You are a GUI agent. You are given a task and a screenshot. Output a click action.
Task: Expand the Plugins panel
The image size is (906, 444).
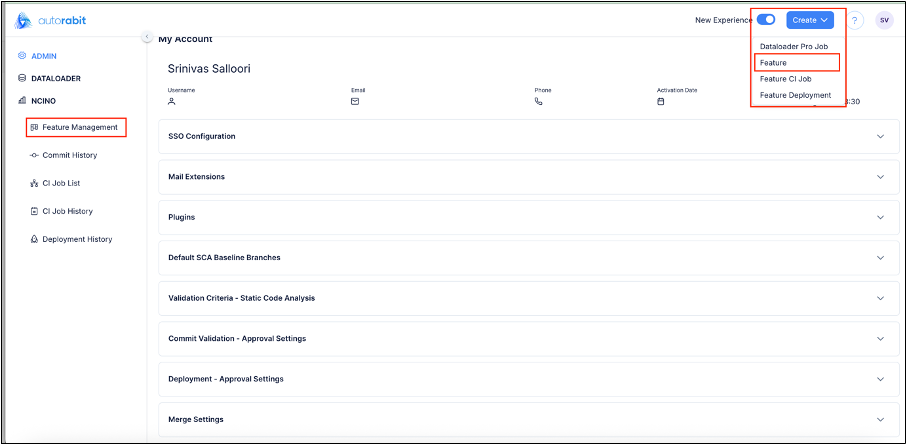pos(880,217)
